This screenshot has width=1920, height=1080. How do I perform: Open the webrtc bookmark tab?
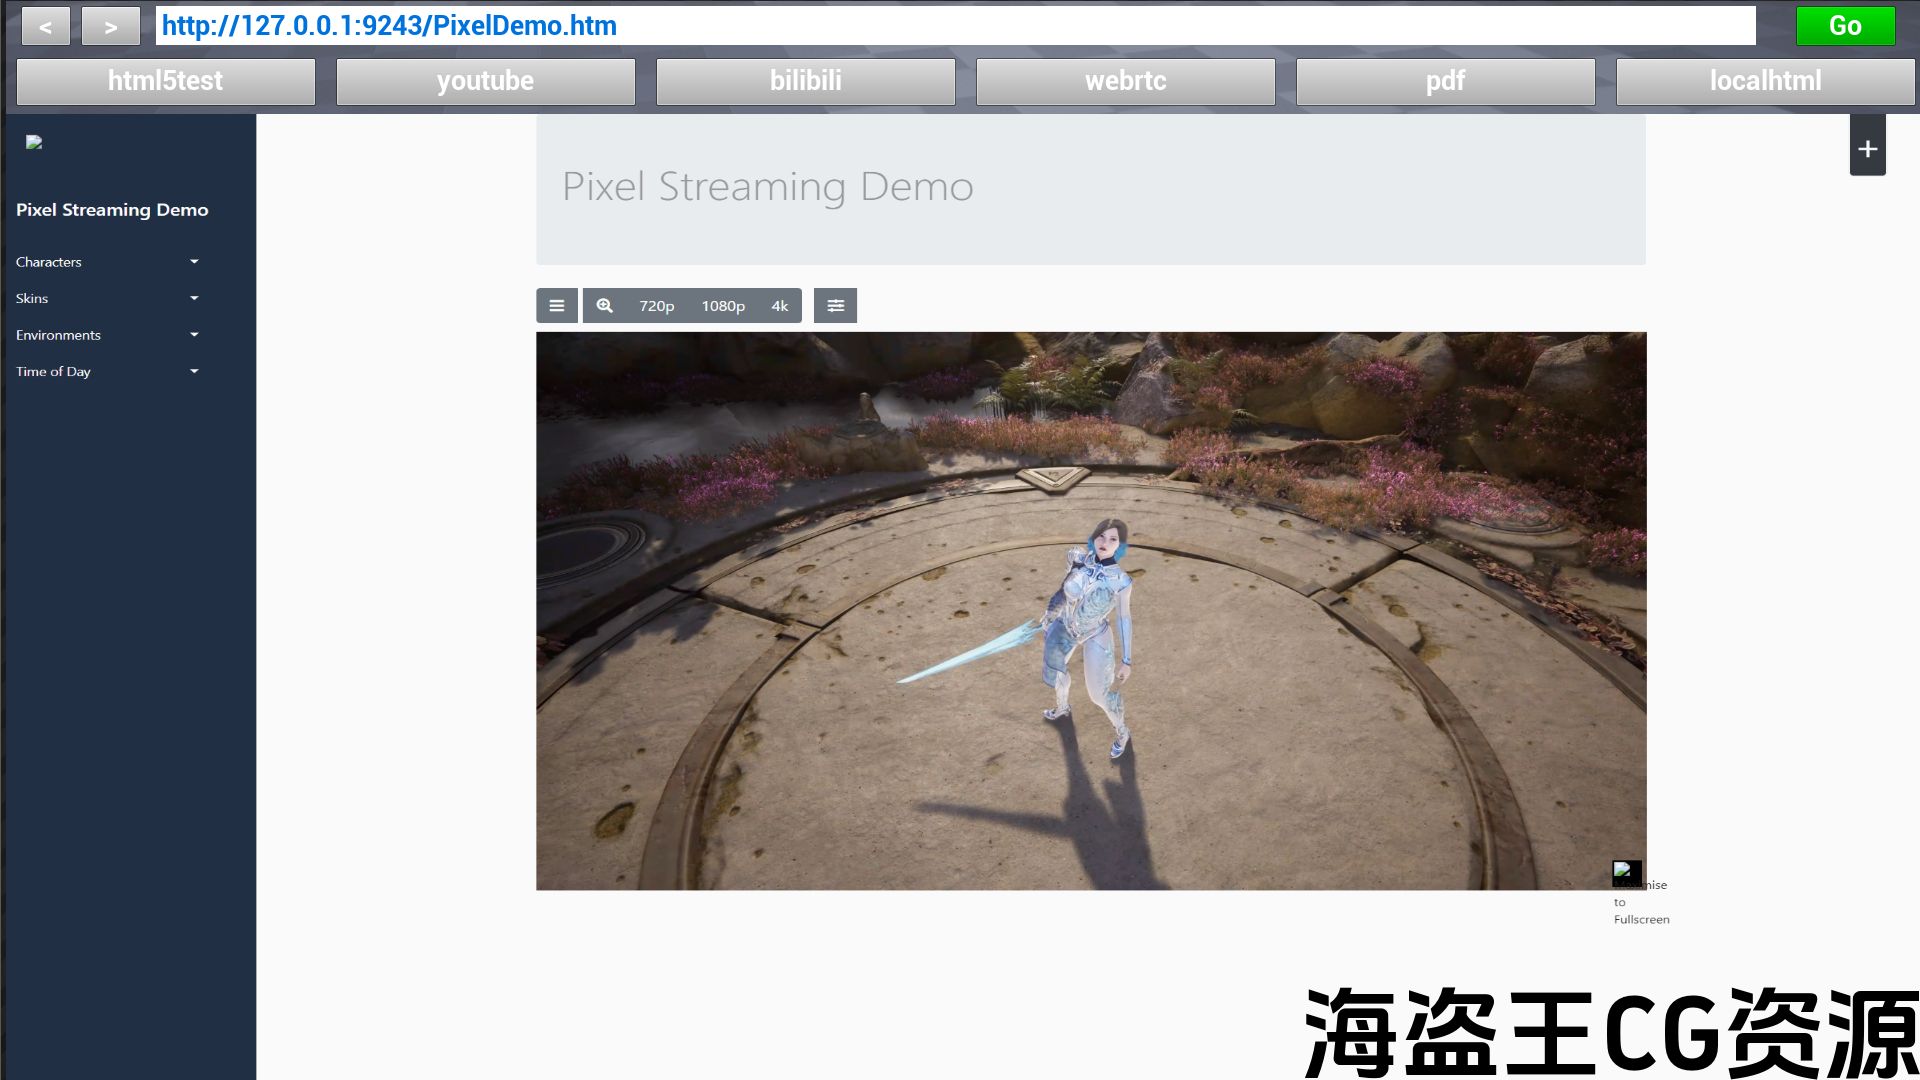click(1125, 81)
